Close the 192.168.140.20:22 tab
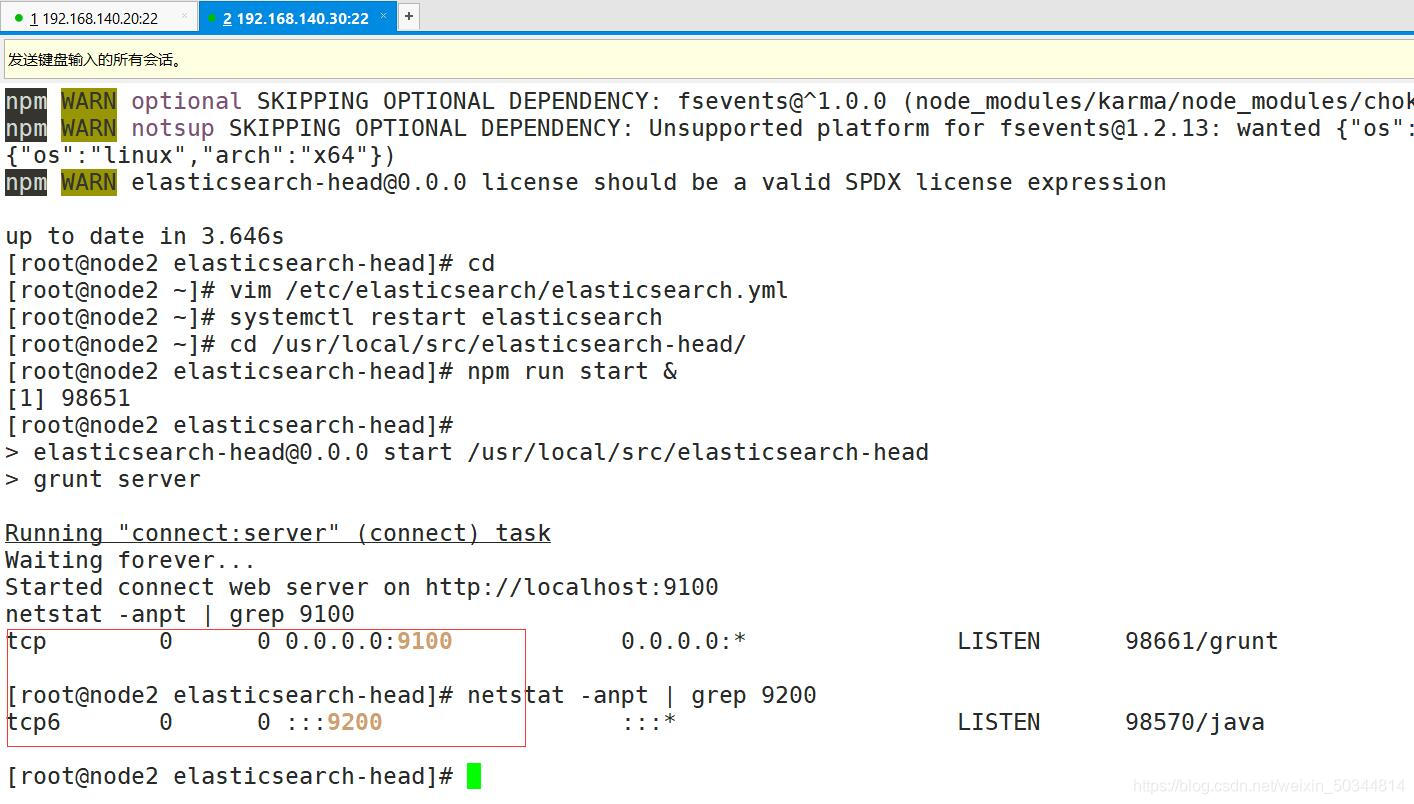 (184, 16)
